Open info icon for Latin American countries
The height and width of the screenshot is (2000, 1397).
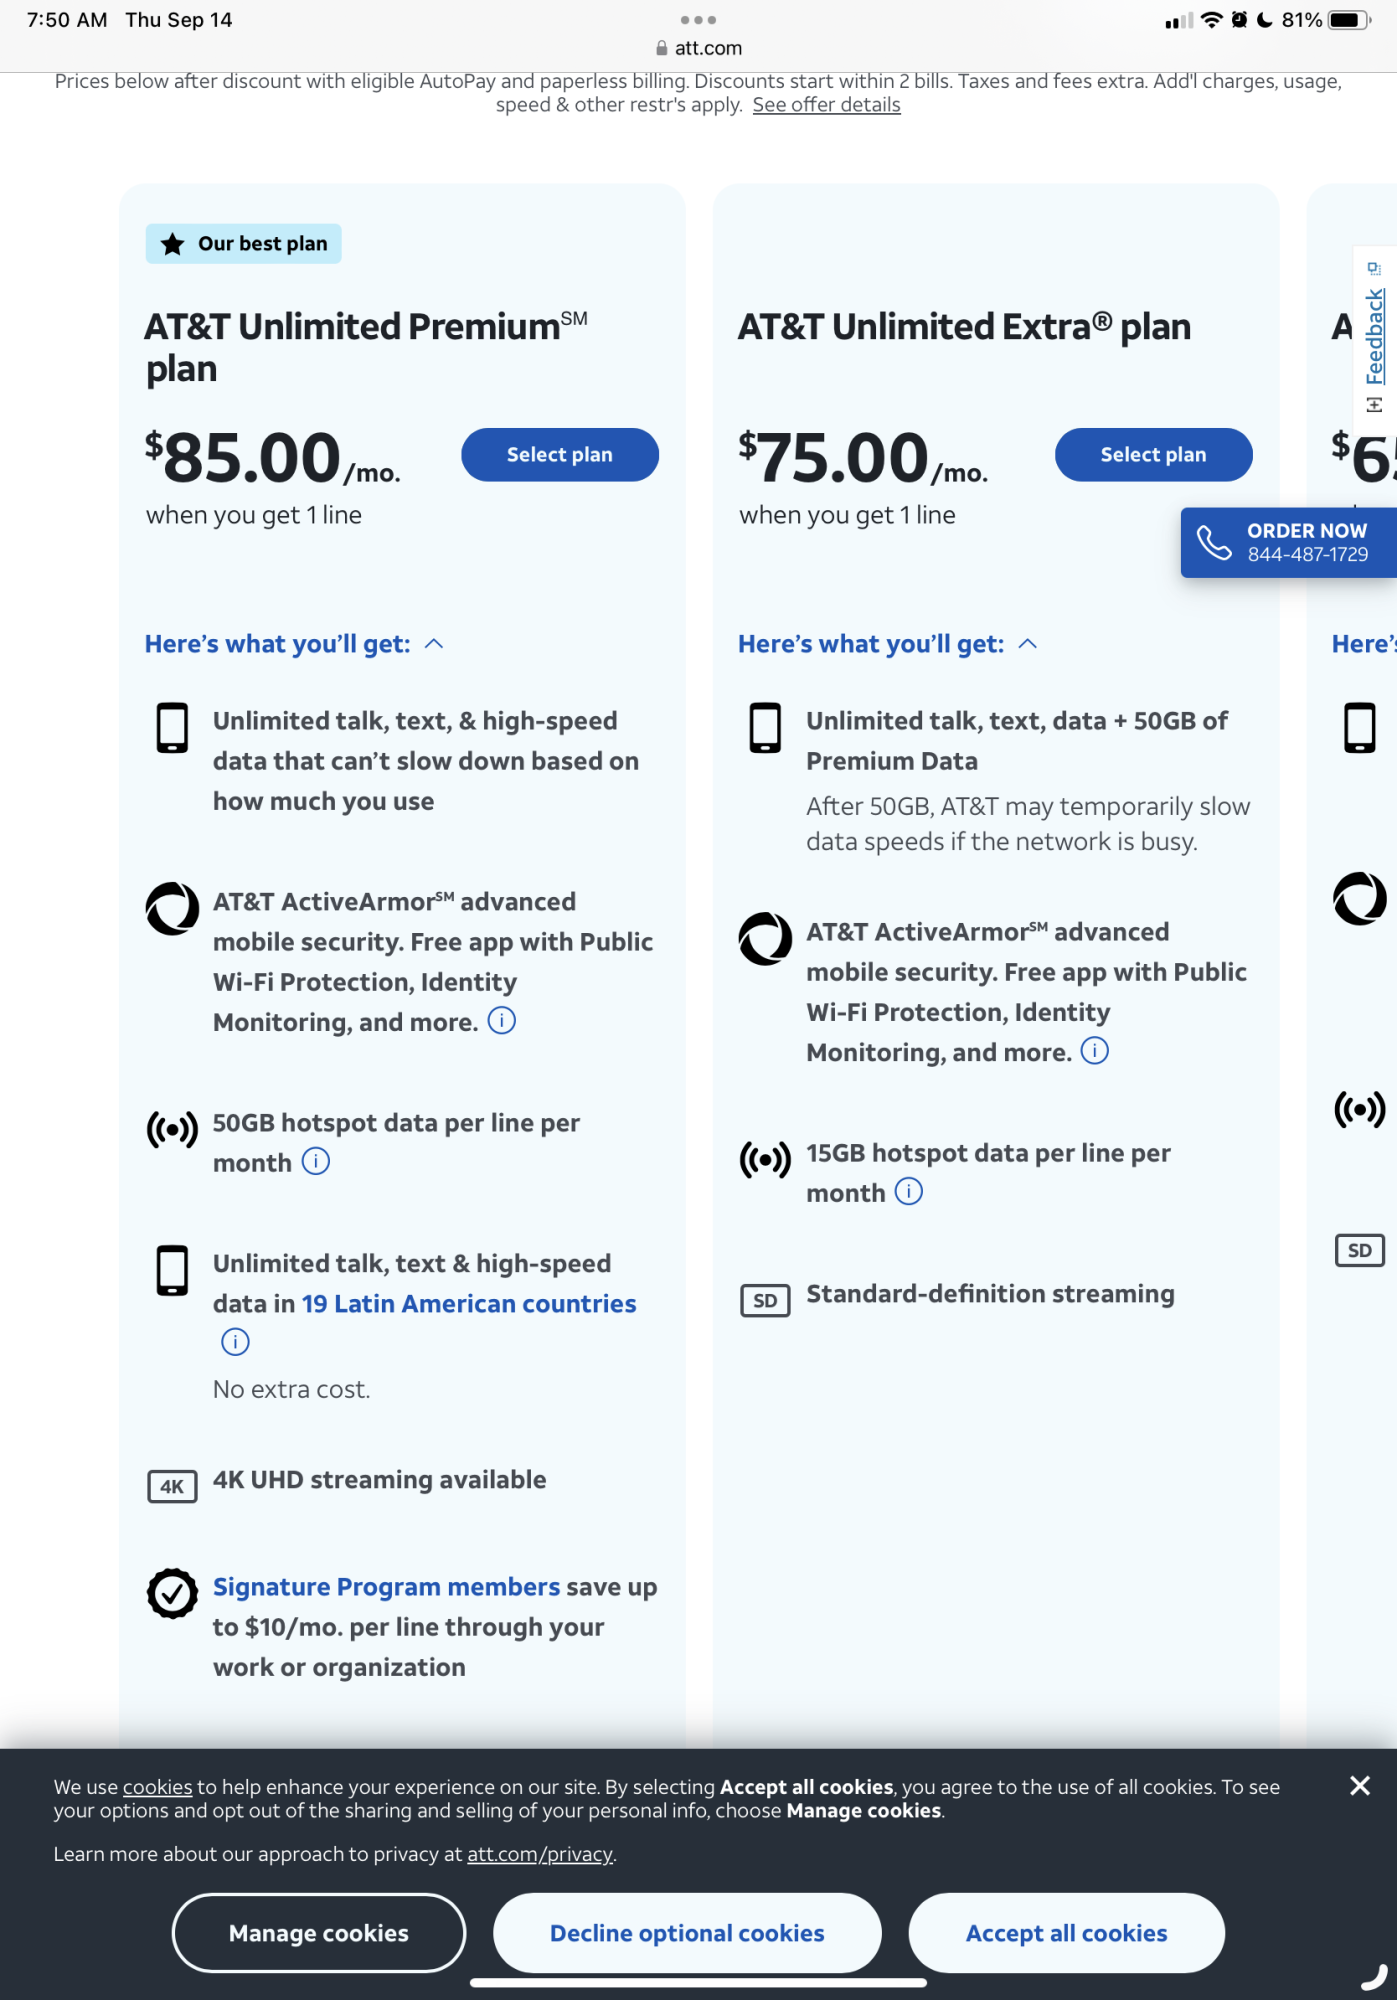tap(235, 1342)
